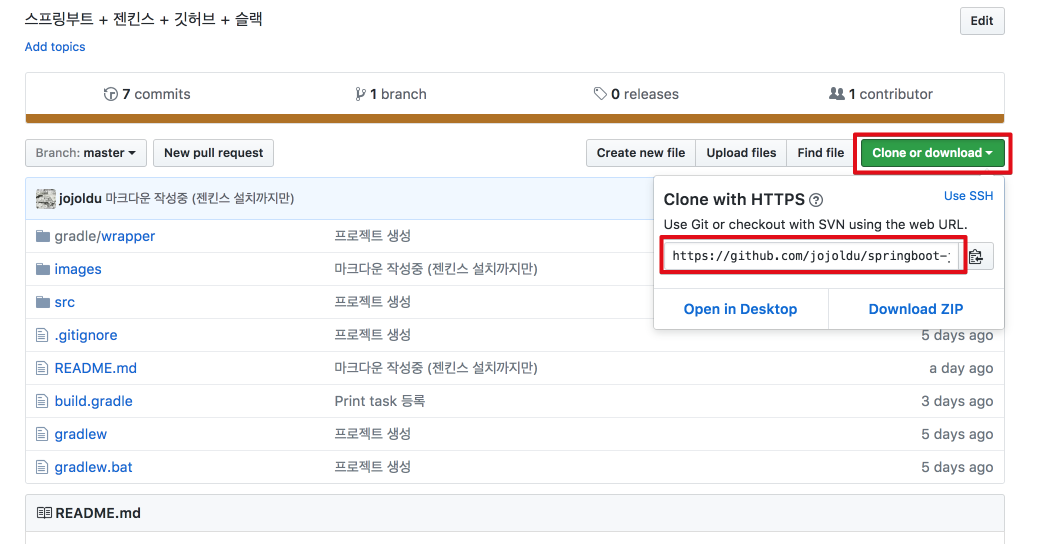This screenshot has height=544, width=1051.
Task: Click the Upload files button
Action: [x=741, y=153]
